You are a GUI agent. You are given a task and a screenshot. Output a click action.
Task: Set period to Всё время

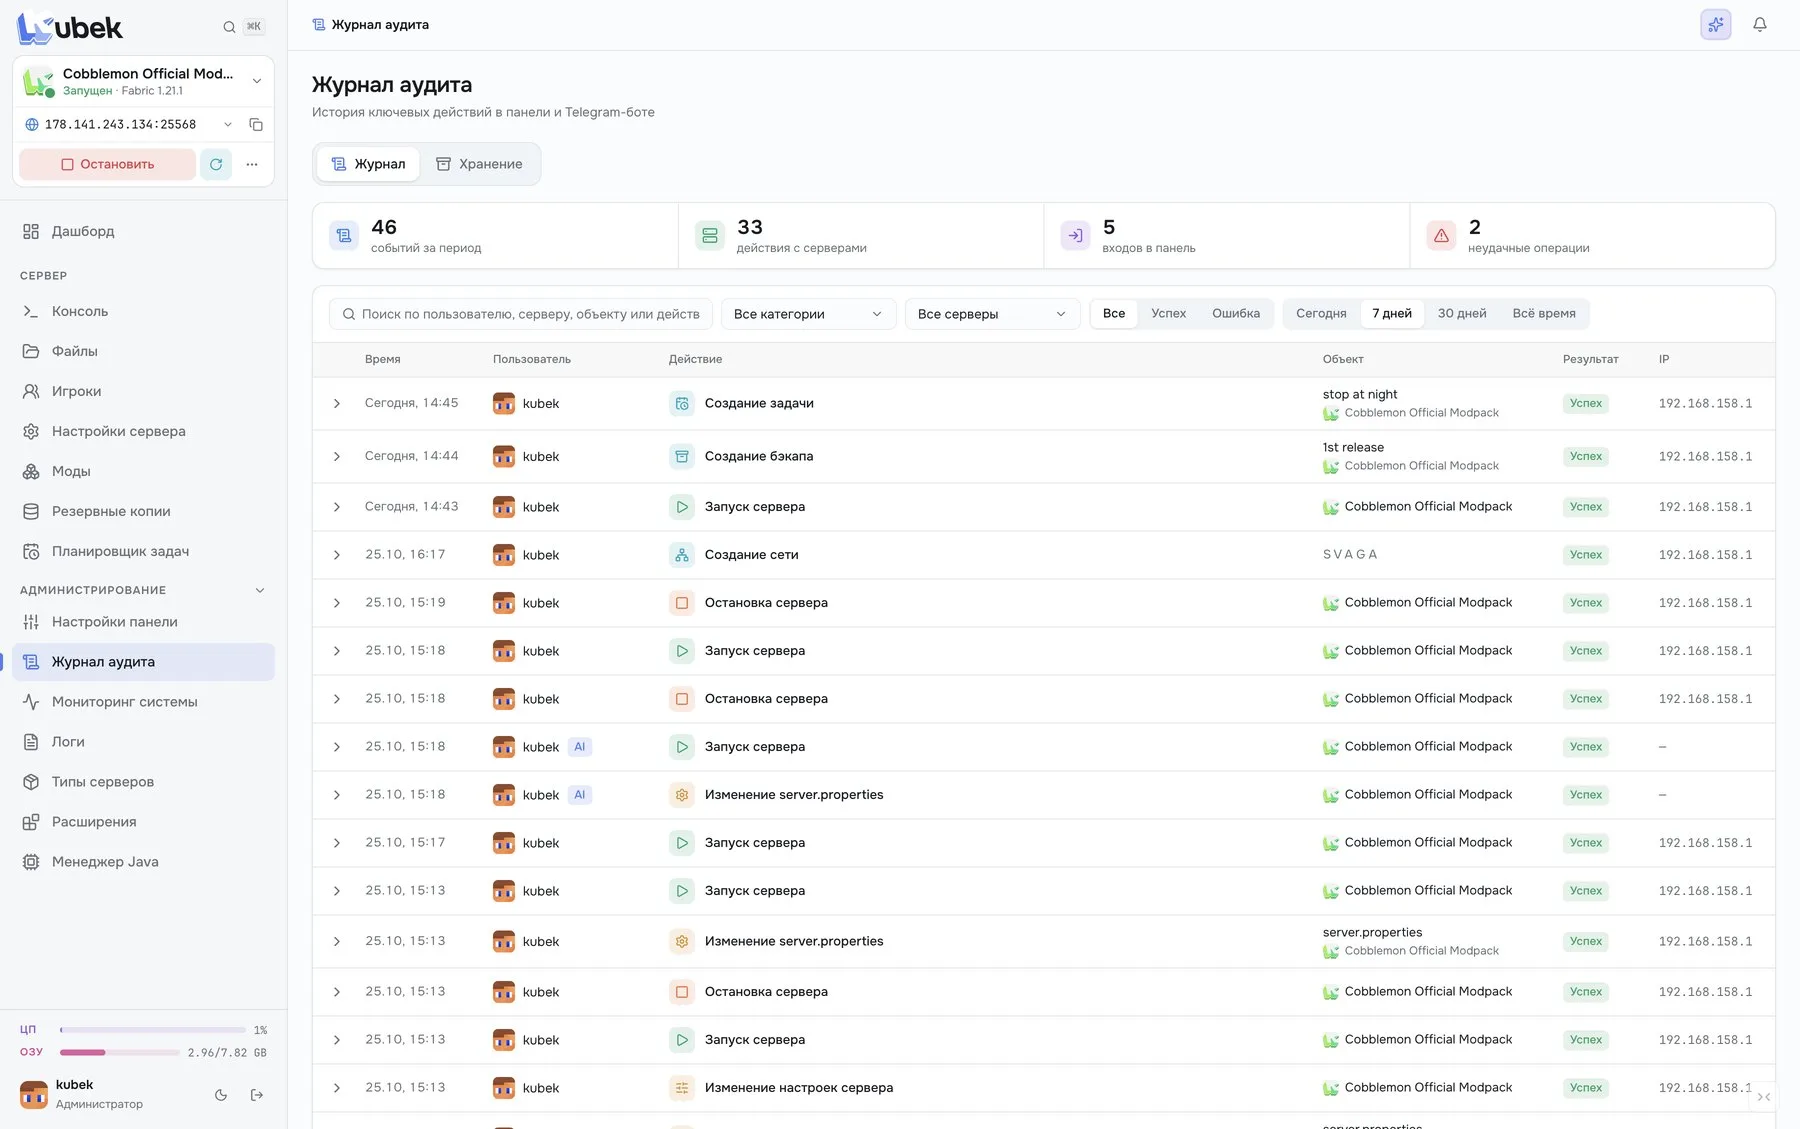tap(1544, 314)
